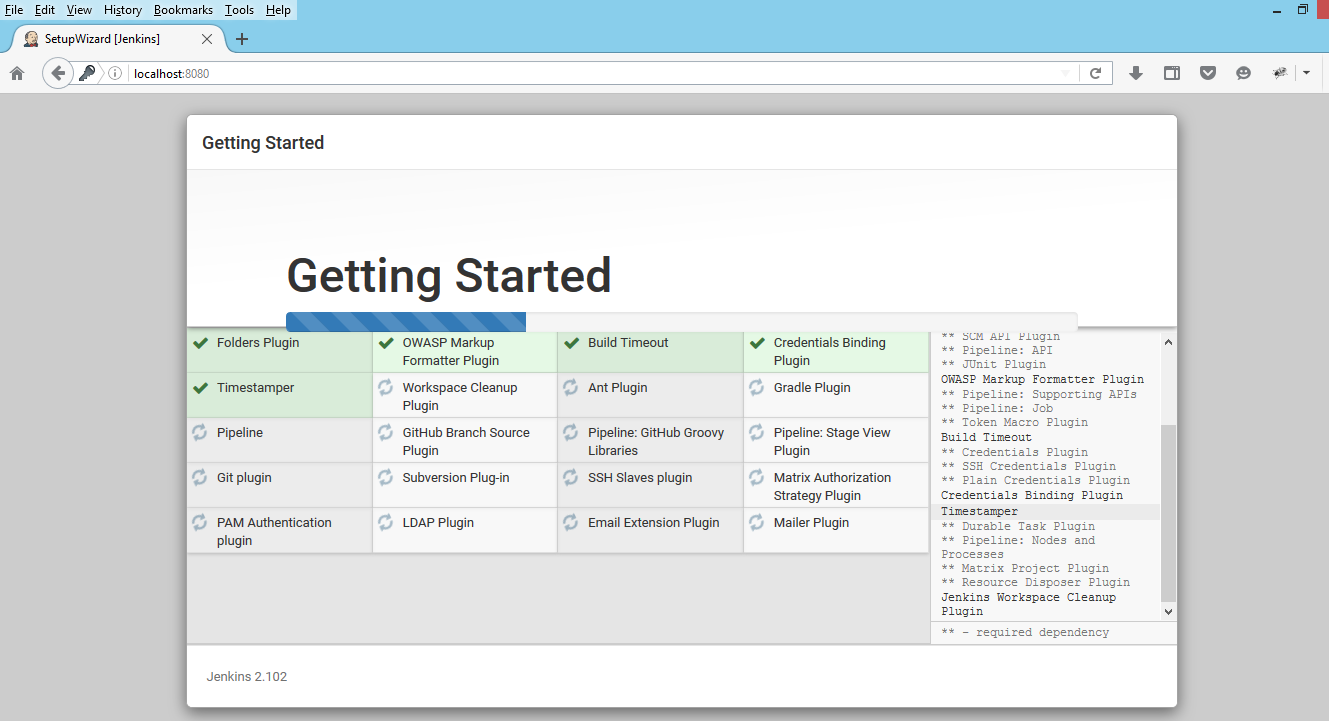Toggle the tab sidebar icon

click(1171, 72)
